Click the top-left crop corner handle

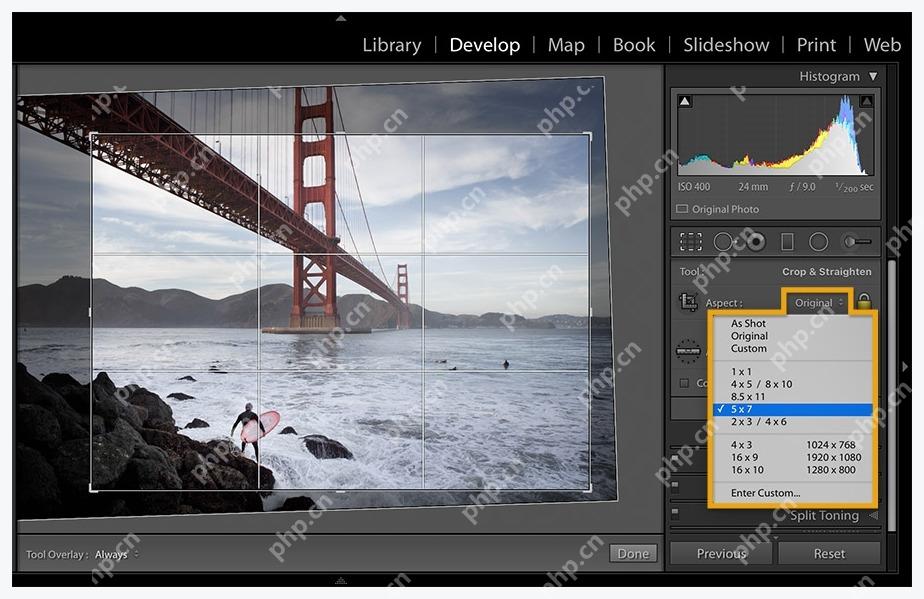coord(92,135)
